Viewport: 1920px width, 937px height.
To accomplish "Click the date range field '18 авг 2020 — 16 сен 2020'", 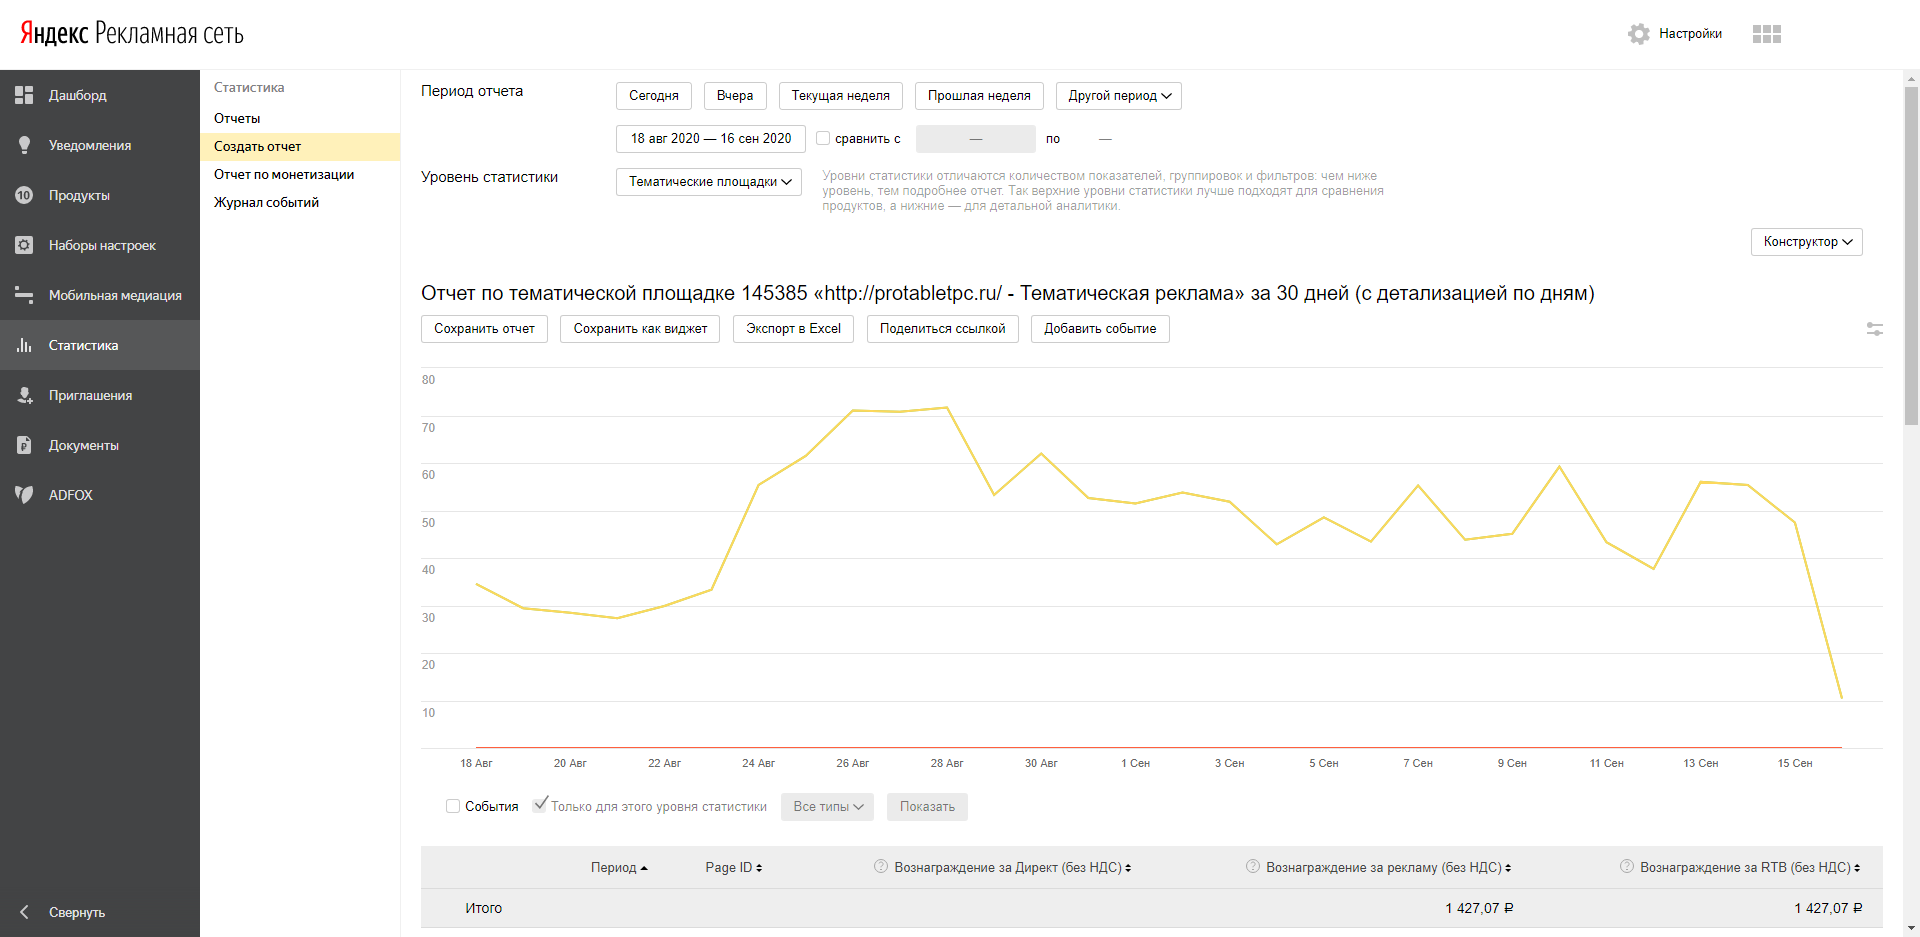I will coord(710,139).
